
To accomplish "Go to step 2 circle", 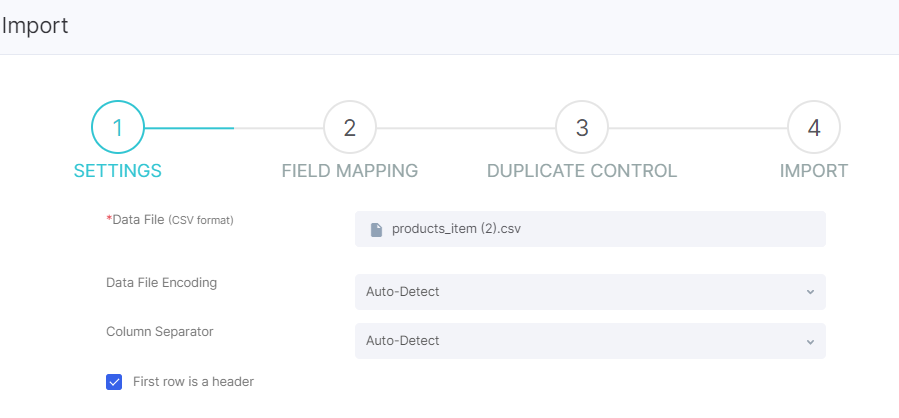I will tap(350, 127).
